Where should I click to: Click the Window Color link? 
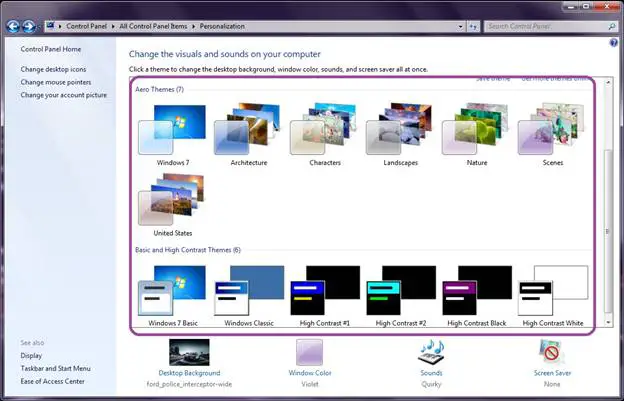click(310, 373)
